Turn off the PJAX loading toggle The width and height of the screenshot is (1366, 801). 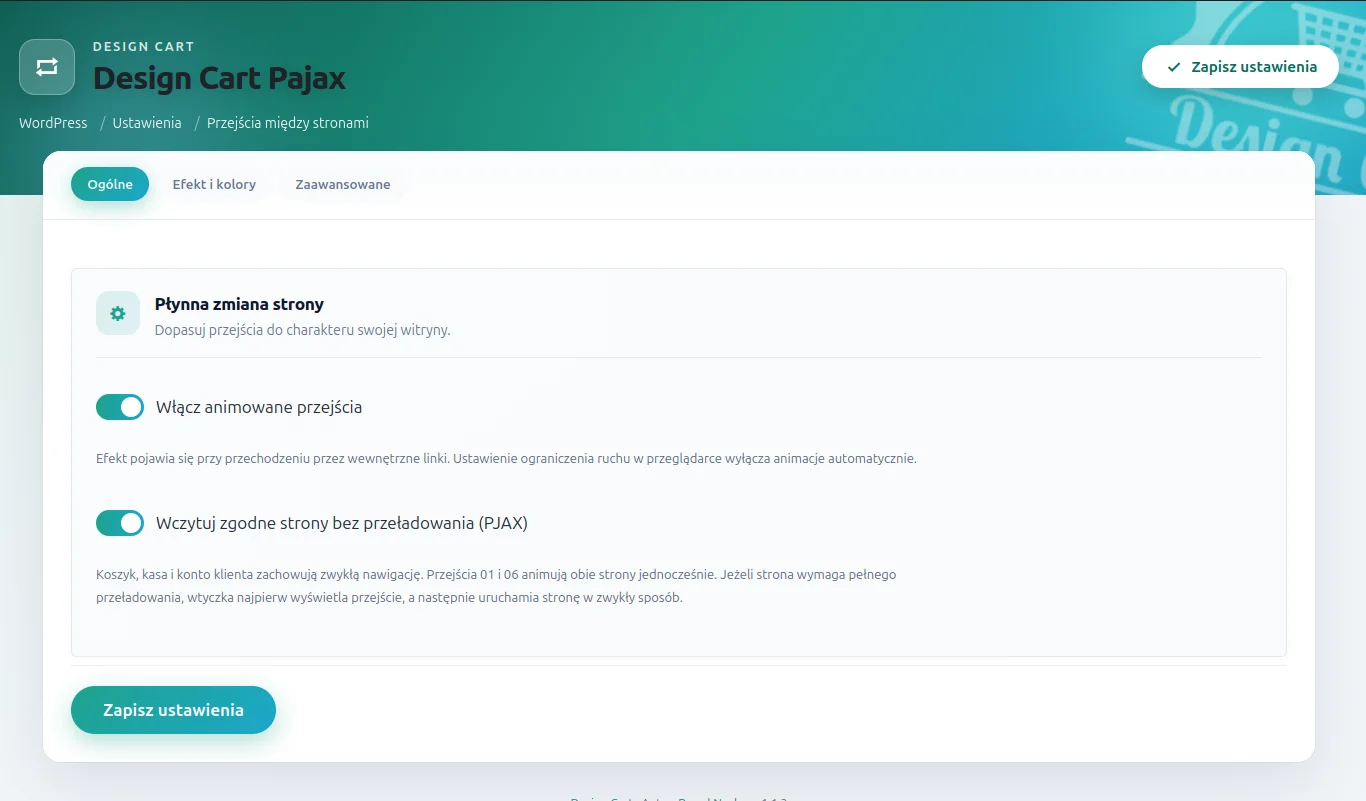click(120, 522)
